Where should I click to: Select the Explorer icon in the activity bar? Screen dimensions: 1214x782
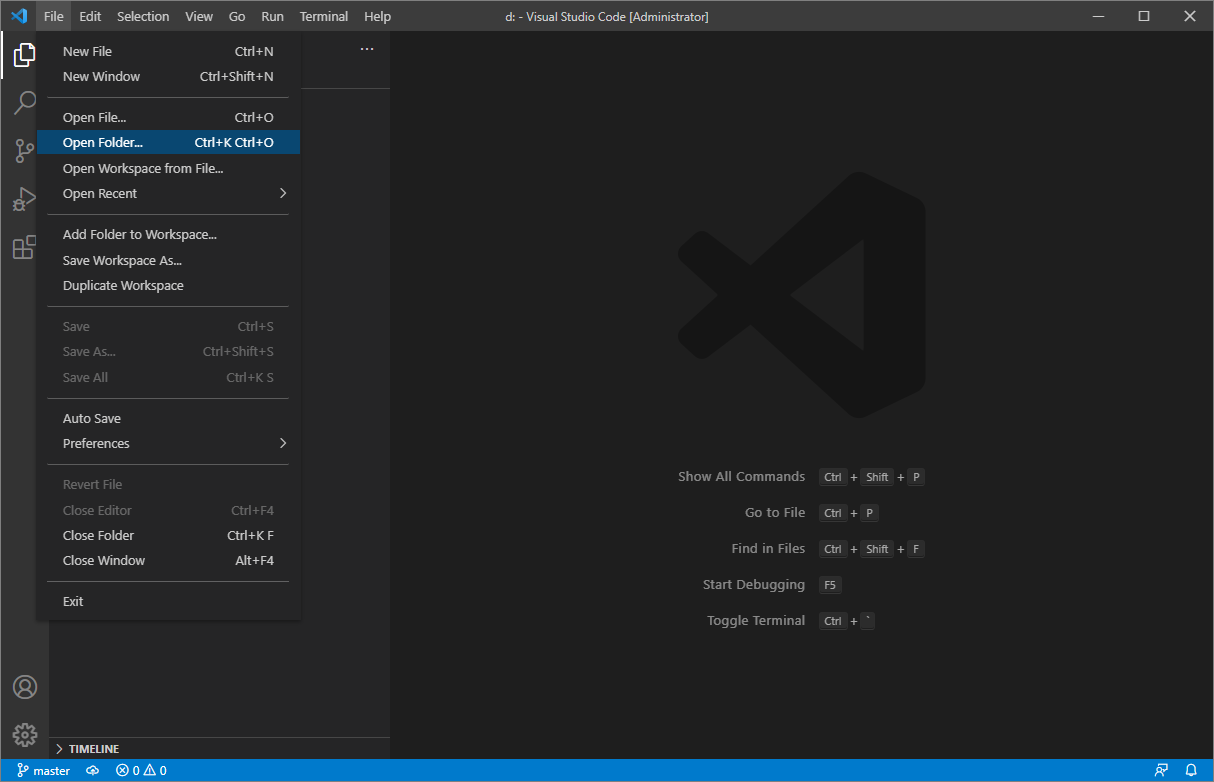[24, 55]
